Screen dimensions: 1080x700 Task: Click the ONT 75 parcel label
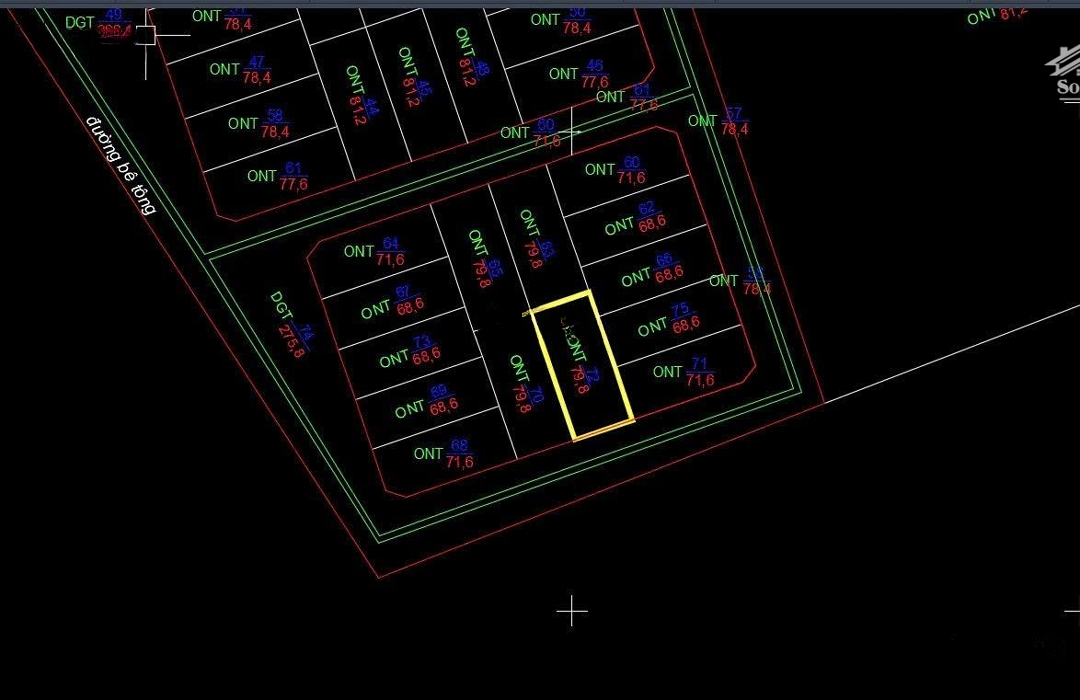(x=668, y=320)
